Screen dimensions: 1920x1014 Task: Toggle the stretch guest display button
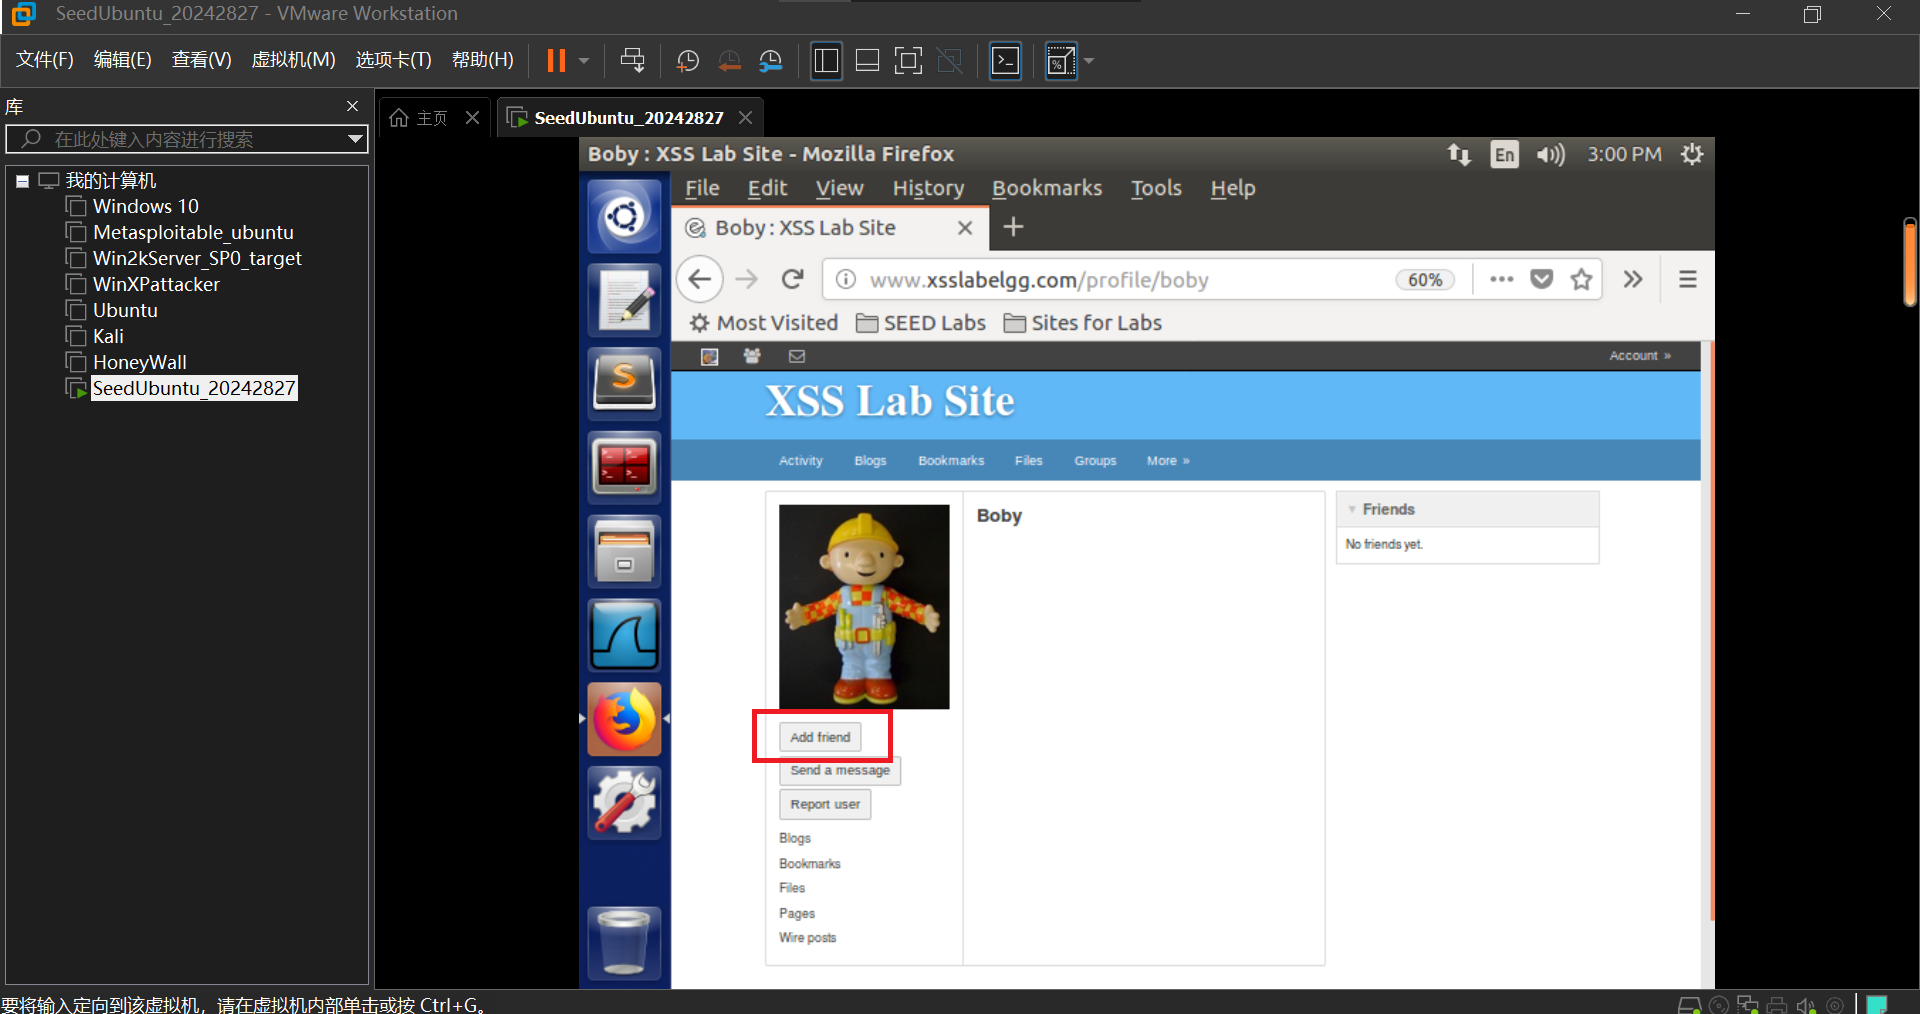[x=1061, y=61]
